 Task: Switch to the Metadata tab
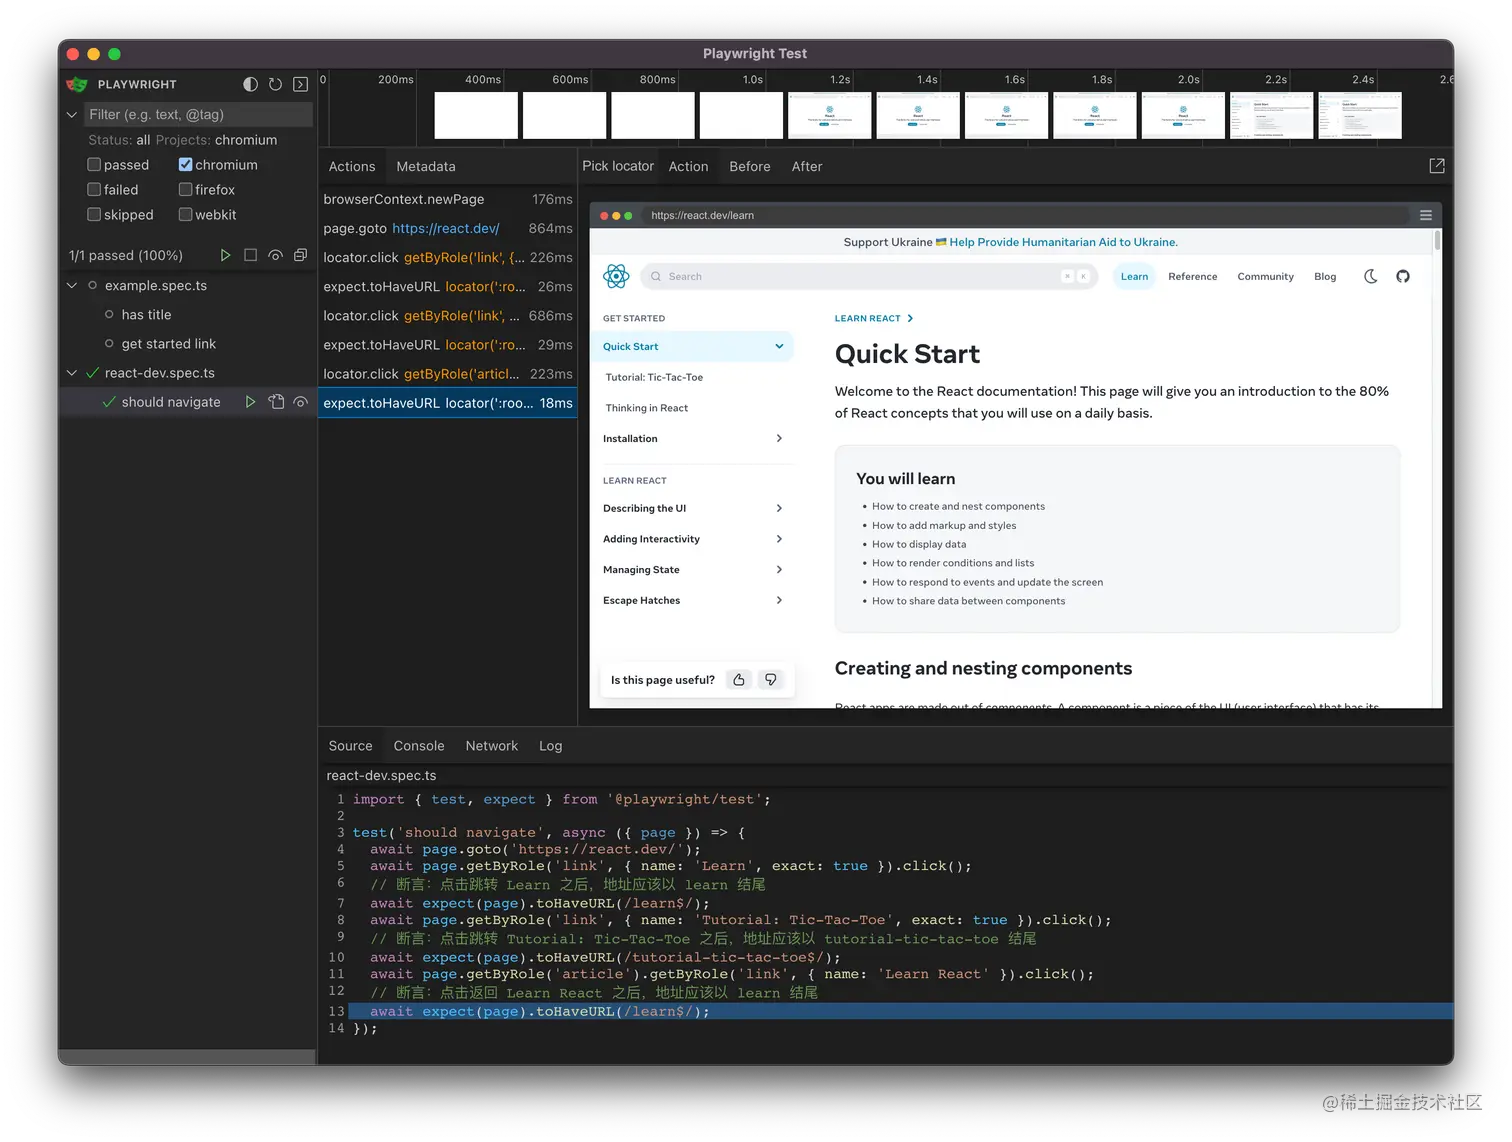pos(426,167)
